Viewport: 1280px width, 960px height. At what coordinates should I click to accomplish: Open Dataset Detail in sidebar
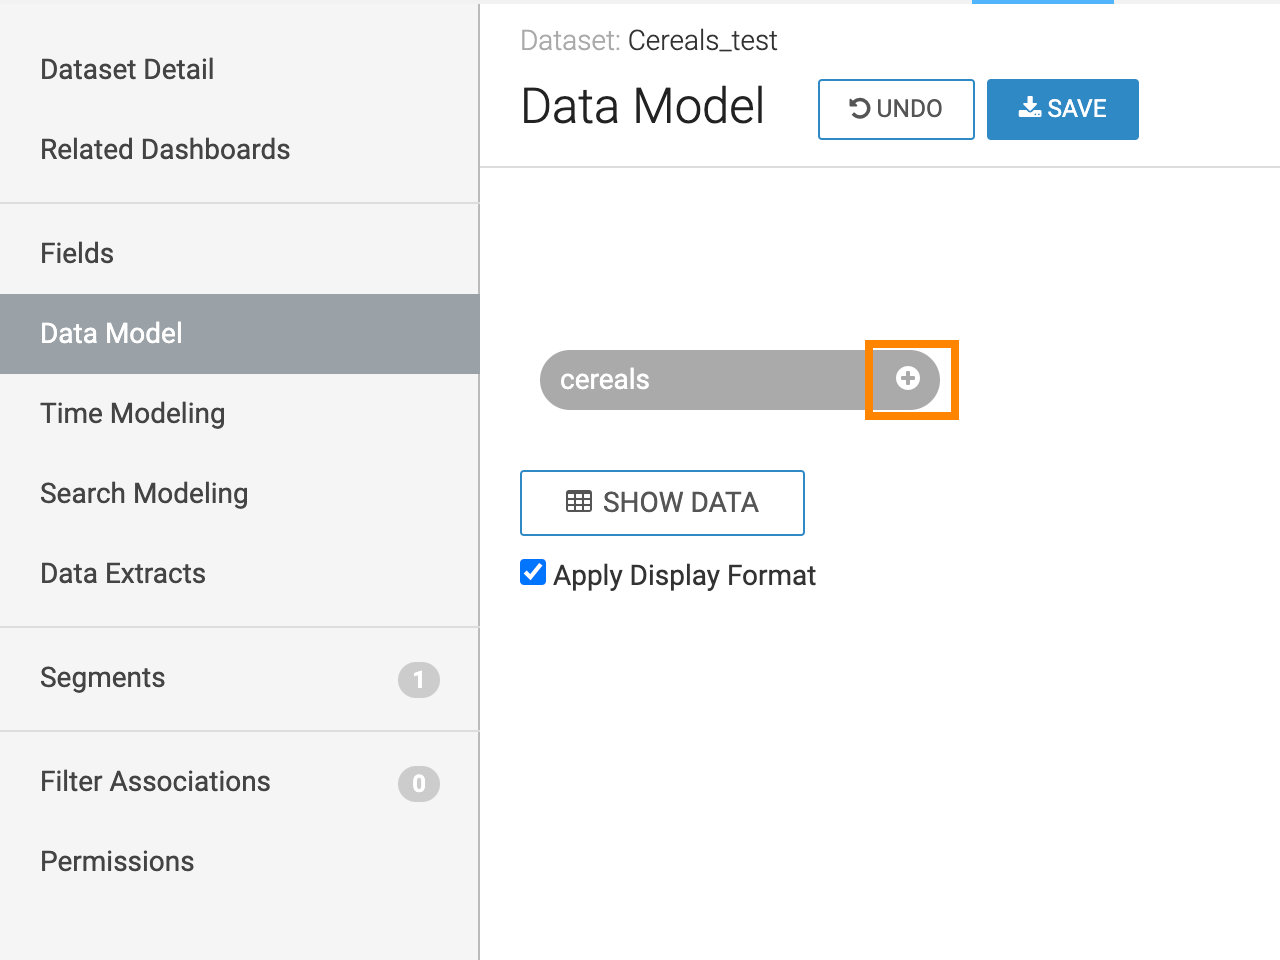[127, 69]
